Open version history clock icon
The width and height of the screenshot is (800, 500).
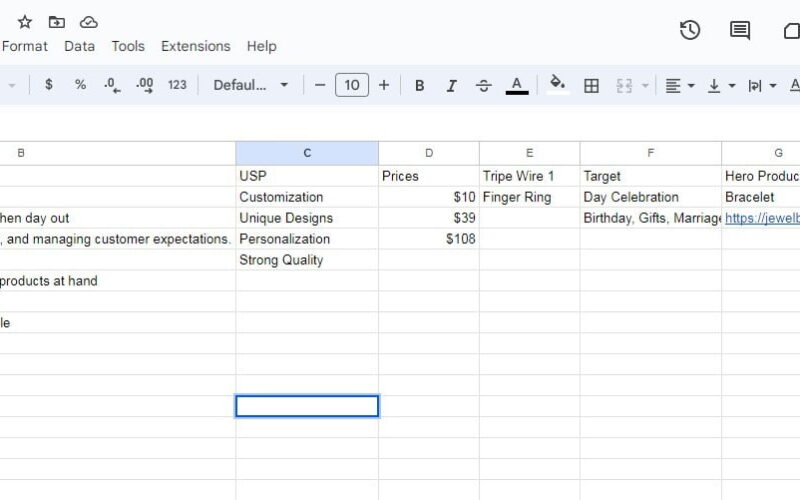click(690, 30)
